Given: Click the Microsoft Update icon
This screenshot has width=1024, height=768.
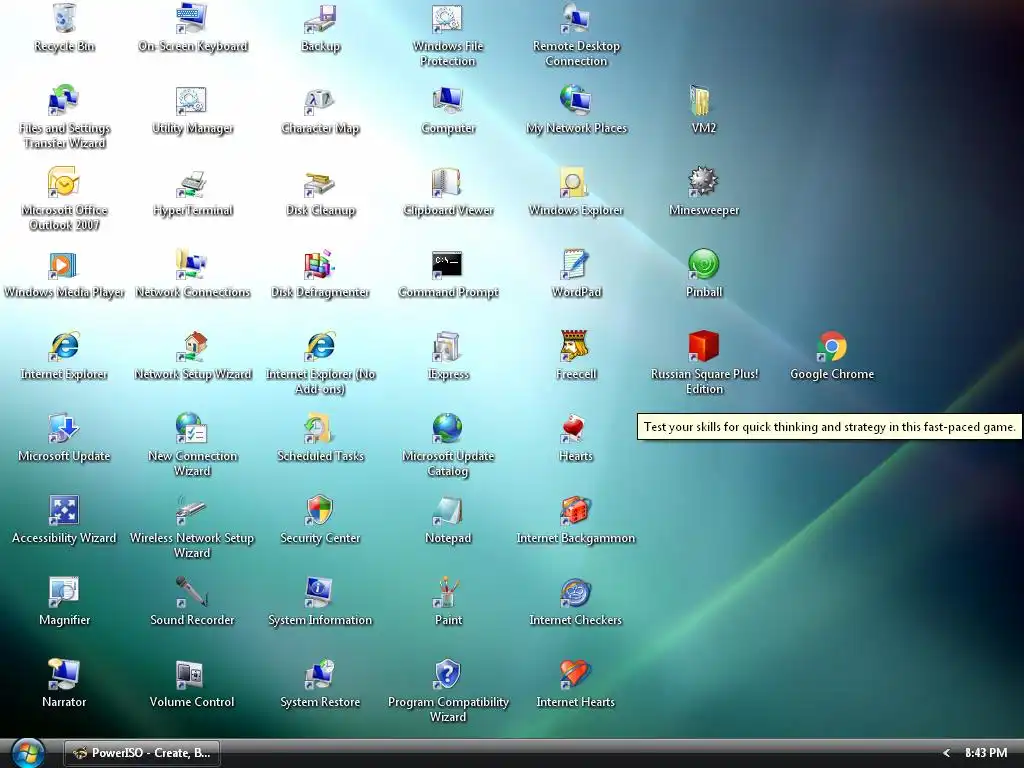Looking at the screenshot, I should tap(64, 428).
